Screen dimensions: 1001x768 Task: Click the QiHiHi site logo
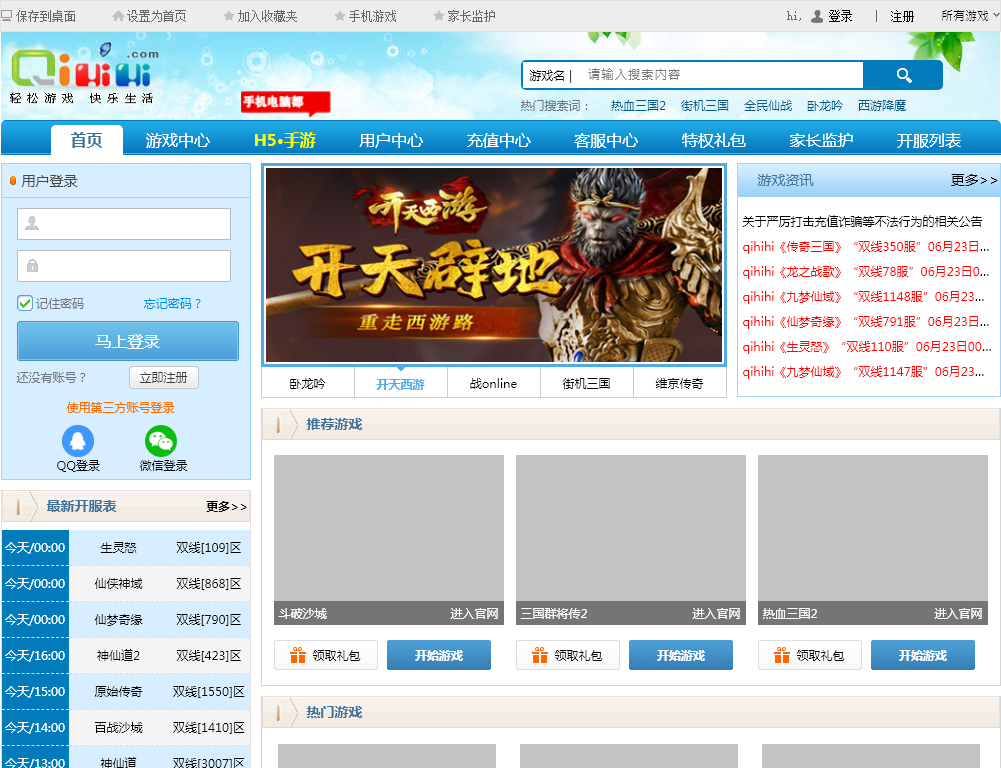[x=84, y=74]
